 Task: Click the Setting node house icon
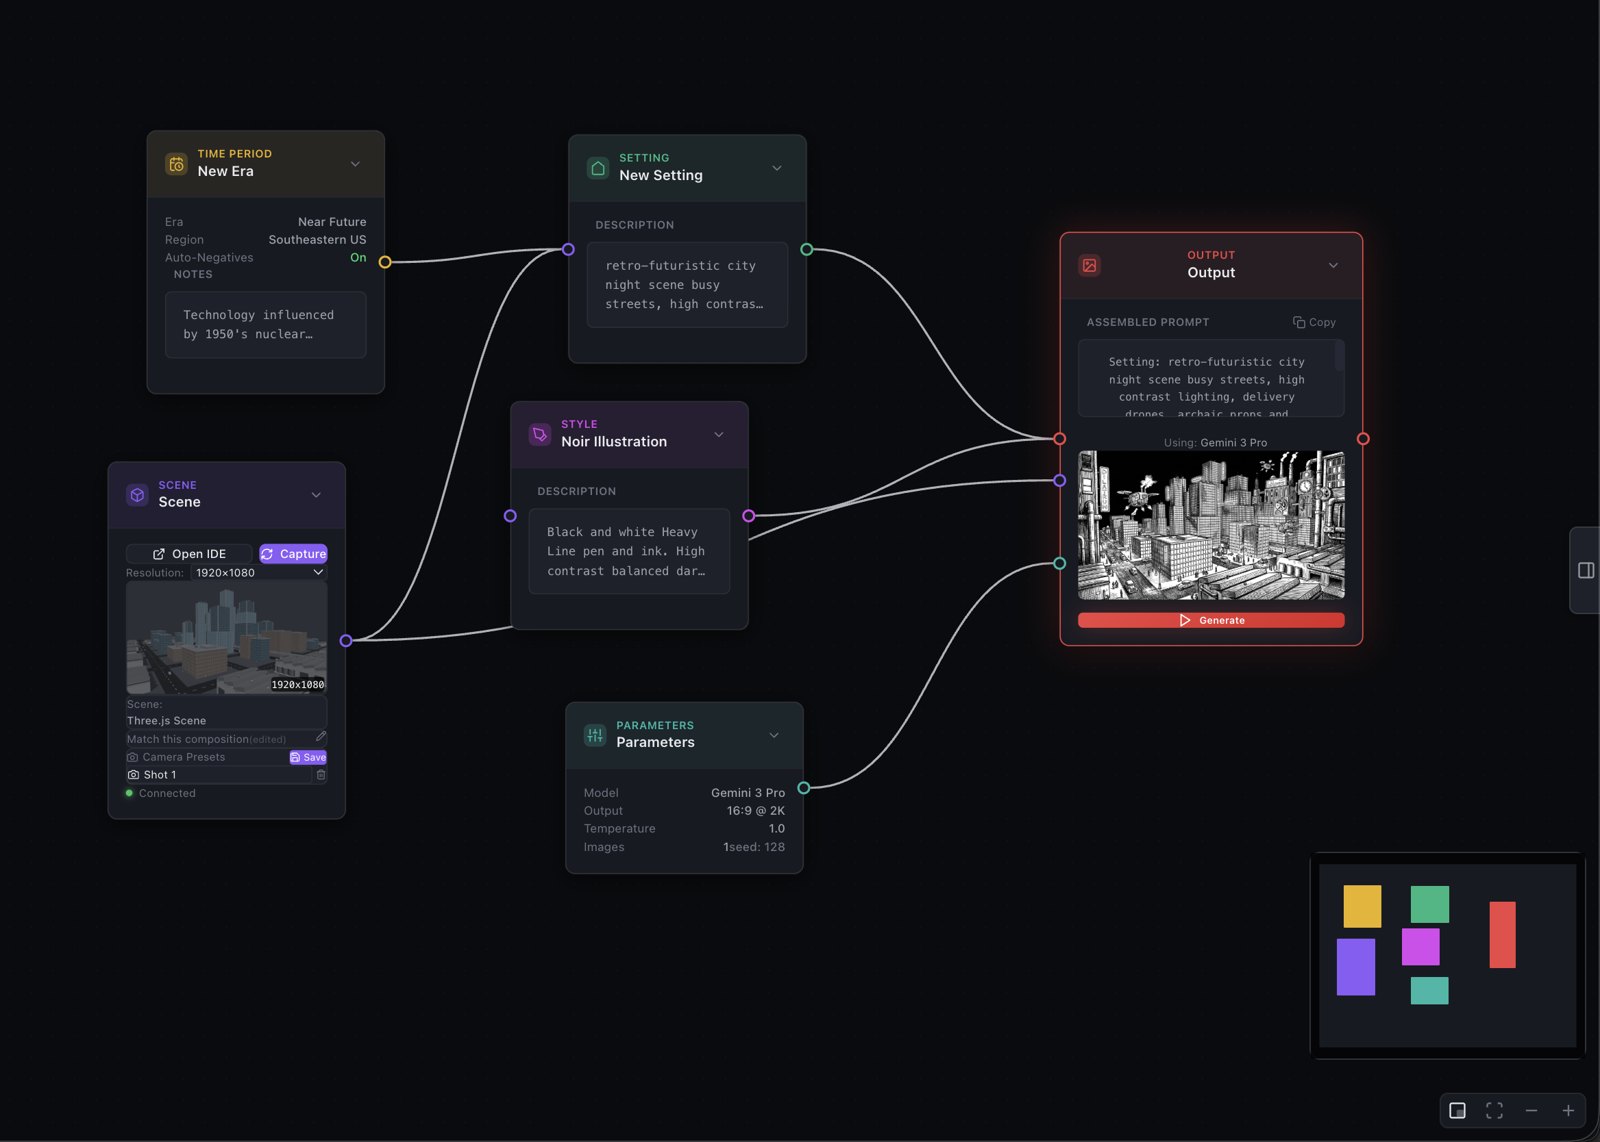[x=598, y=168]
